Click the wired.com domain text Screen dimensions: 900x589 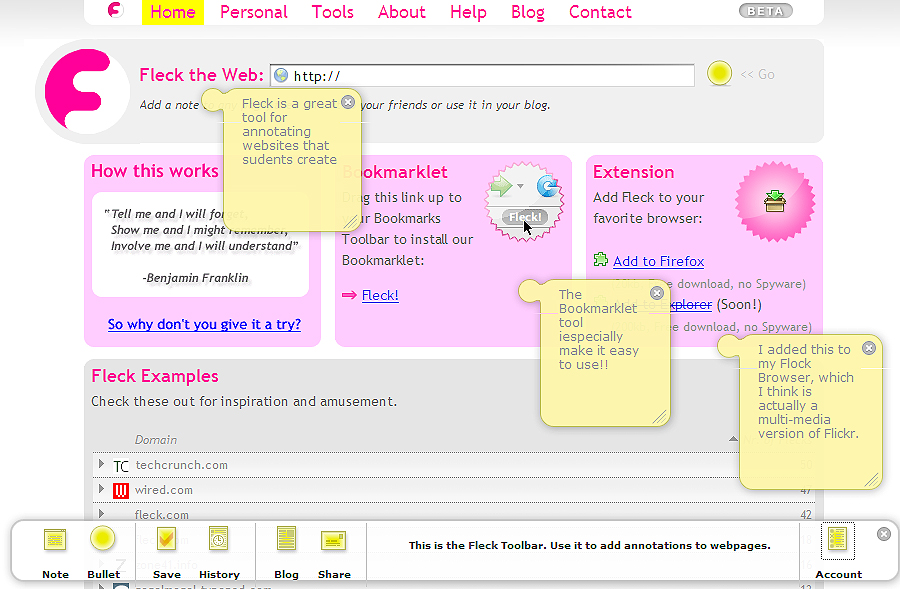tap(164, 490)
